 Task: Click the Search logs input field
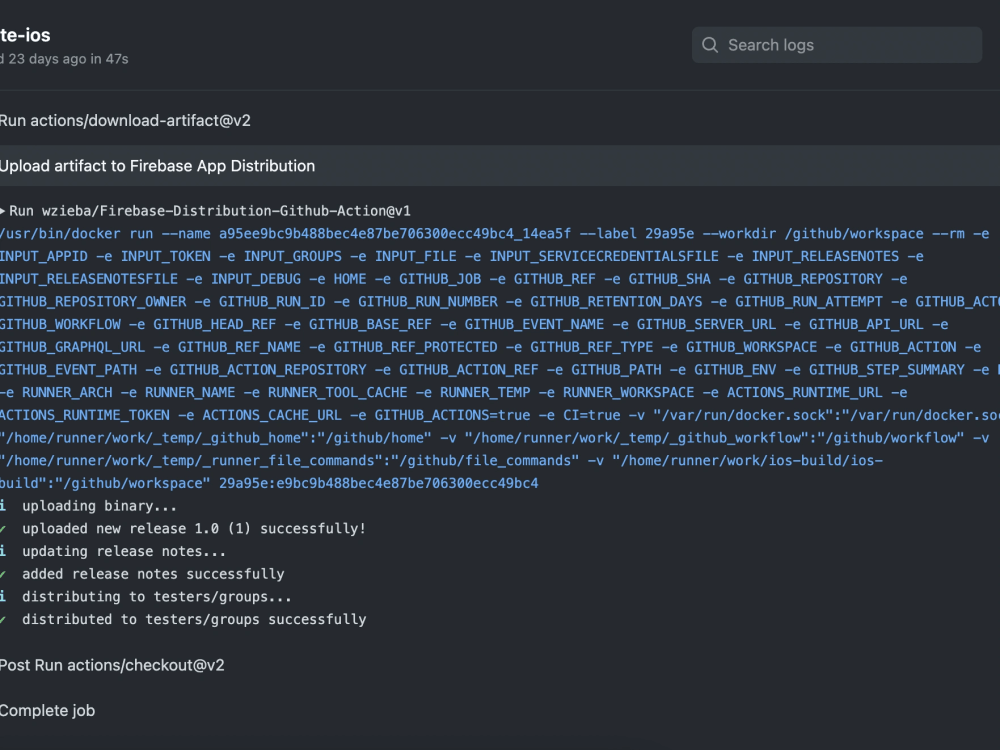[837, 45]
